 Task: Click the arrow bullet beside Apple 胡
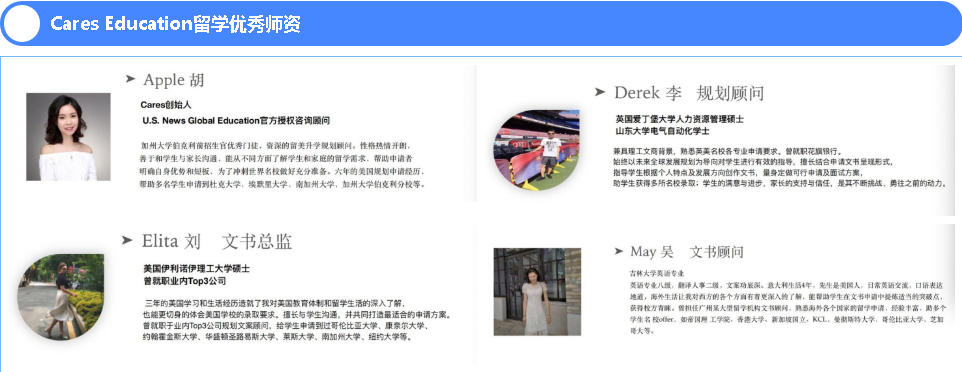pos(130,78)
